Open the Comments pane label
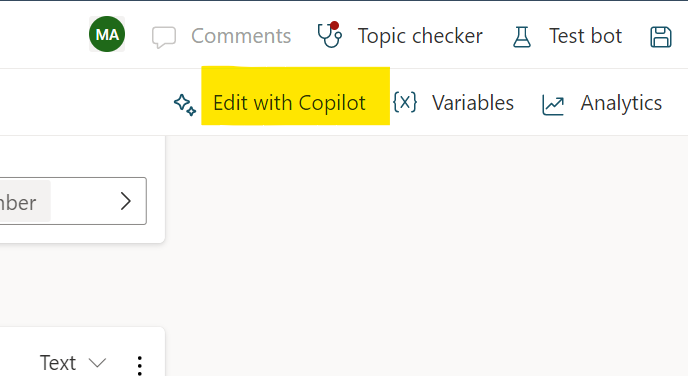 coord(241,36)
